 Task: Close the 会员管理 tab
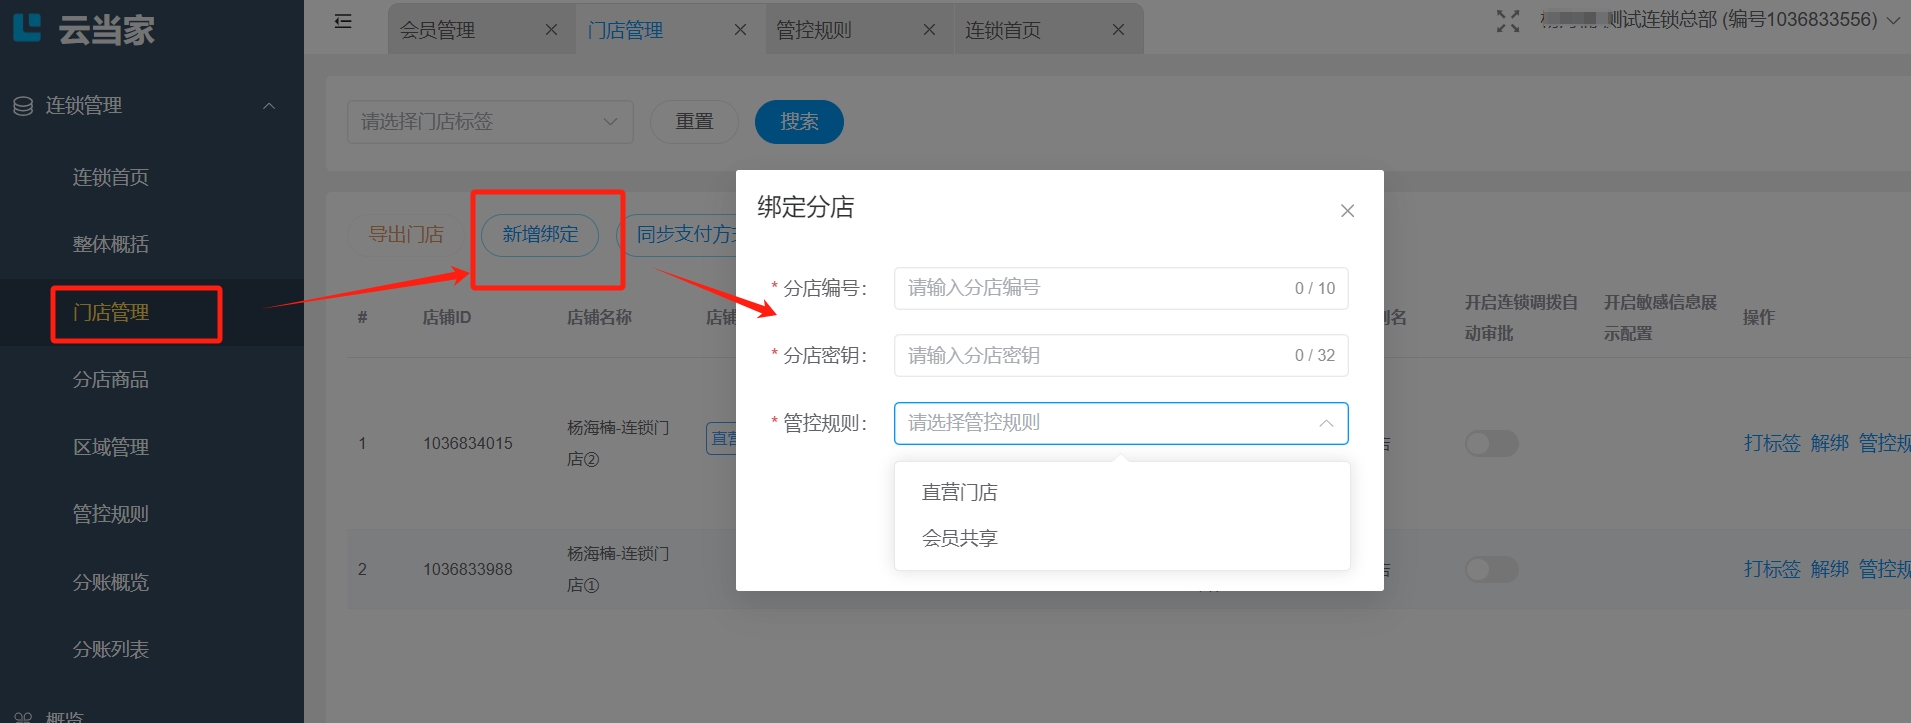click(551, 30)
